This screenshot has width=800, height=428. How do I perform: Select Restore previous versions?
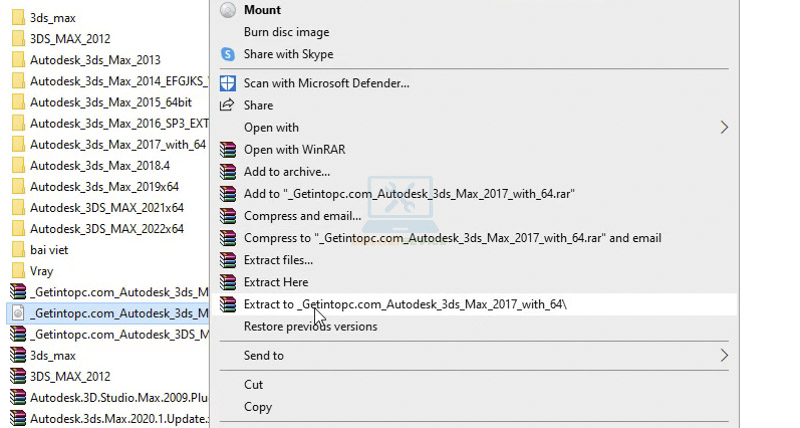point(310,326)
